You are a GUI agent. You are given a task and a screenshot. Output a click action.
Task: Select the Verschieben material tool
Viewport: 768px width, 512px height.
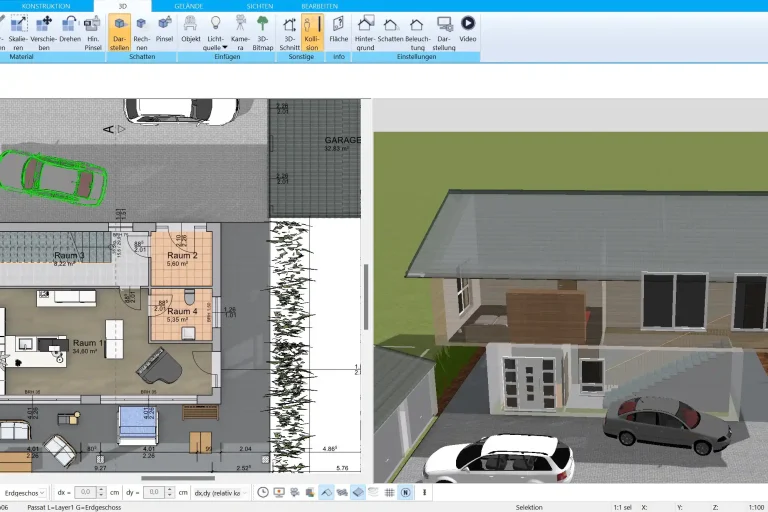coord(44,32)
